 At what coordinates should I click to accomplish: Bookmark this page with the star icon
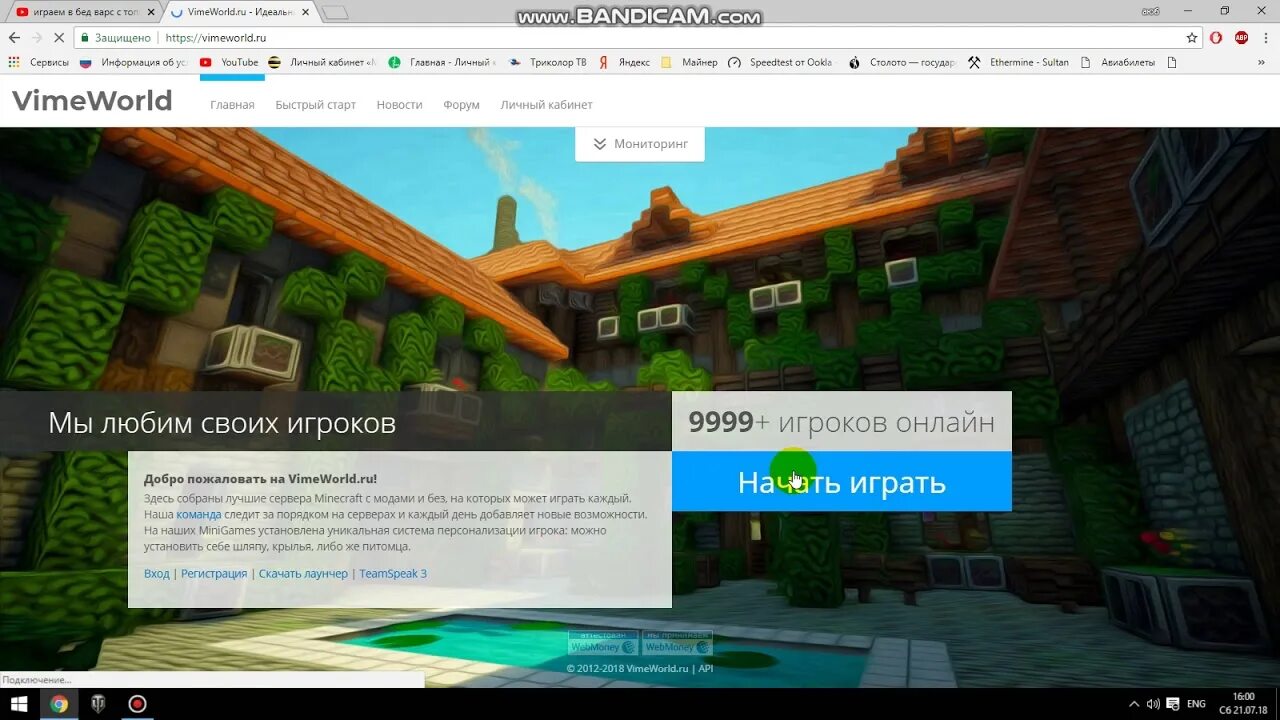pos(1192,38)
